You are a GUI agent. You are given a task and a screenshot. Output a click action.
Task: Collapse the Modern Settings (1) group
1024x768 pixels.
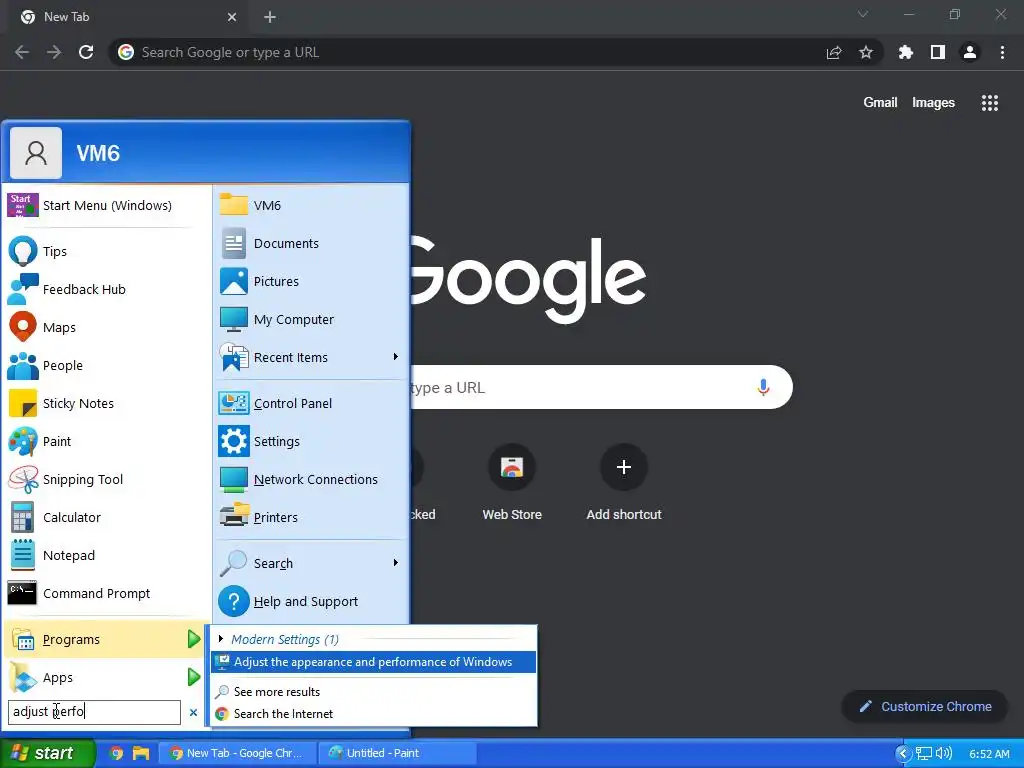pyautogui.click(x=221, y=639)
